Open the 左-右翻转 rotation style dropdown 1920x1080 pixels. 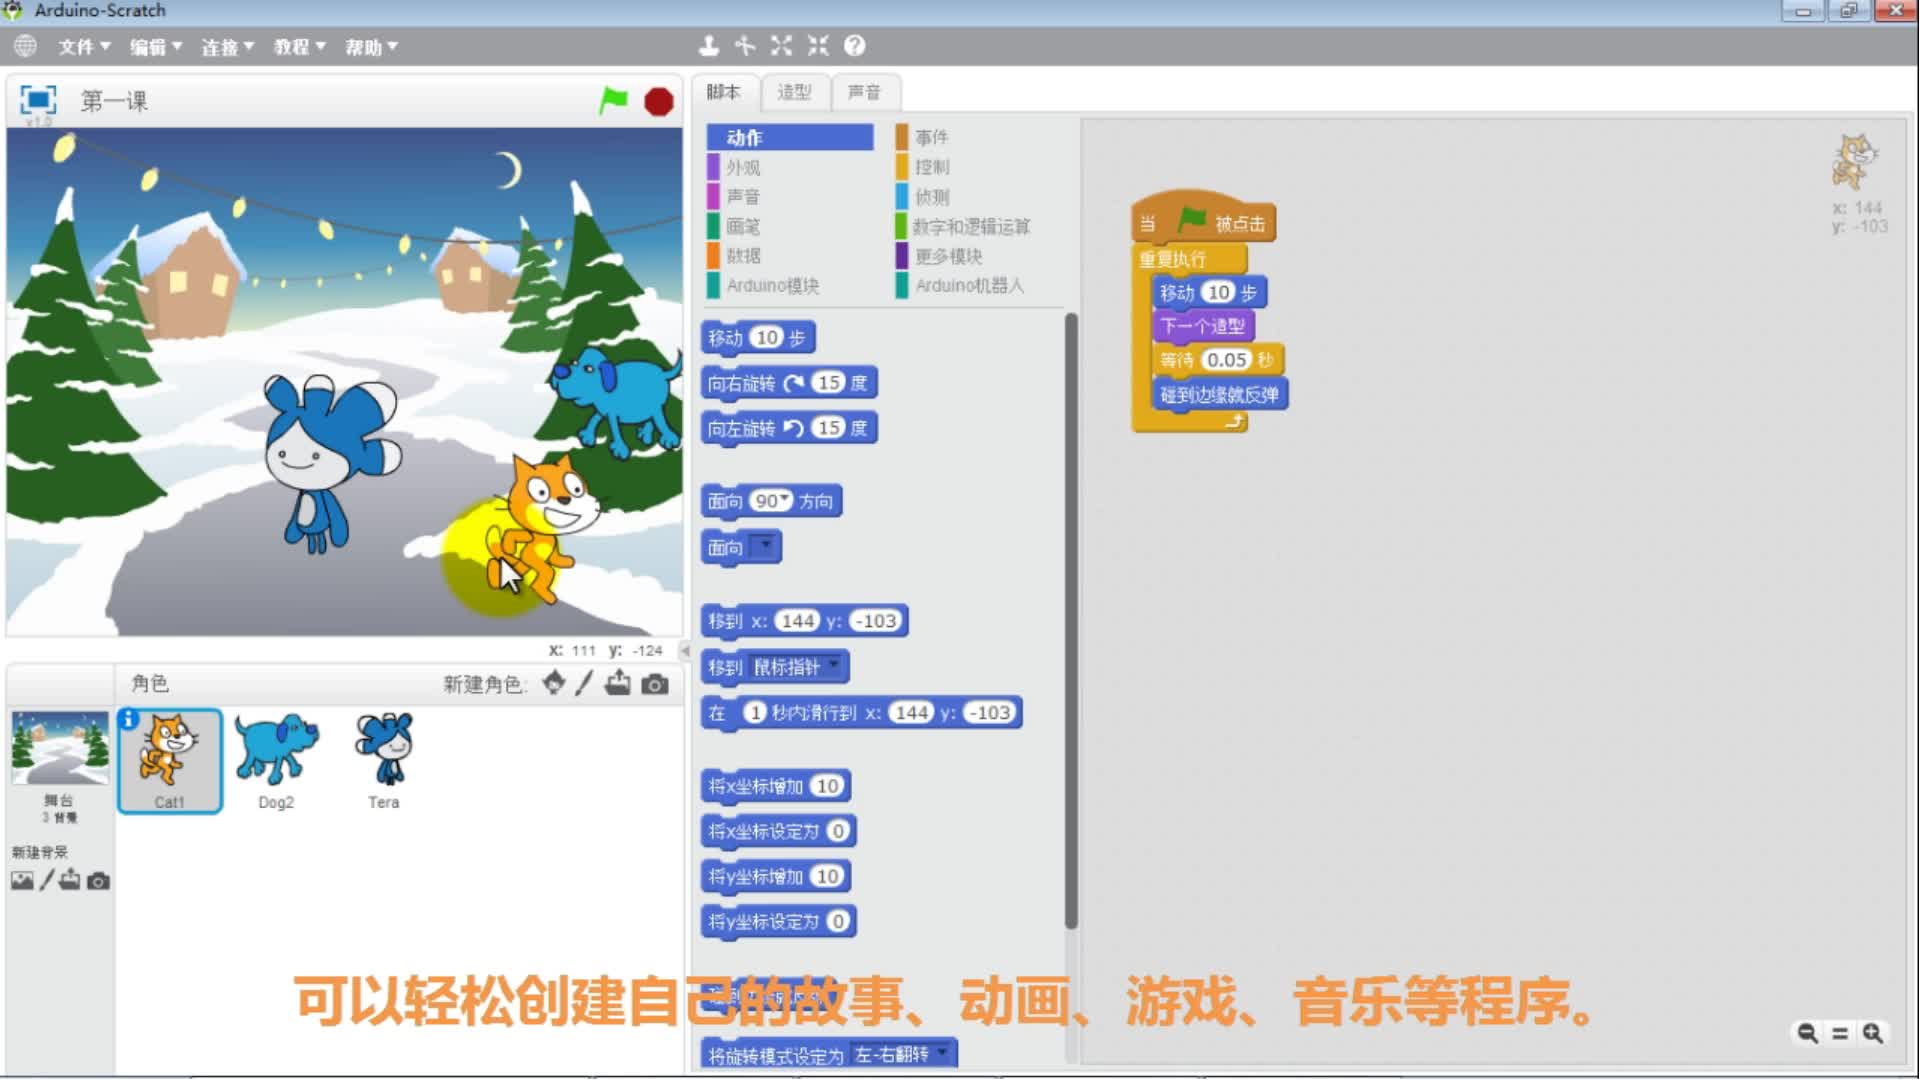pos(941,1053)
